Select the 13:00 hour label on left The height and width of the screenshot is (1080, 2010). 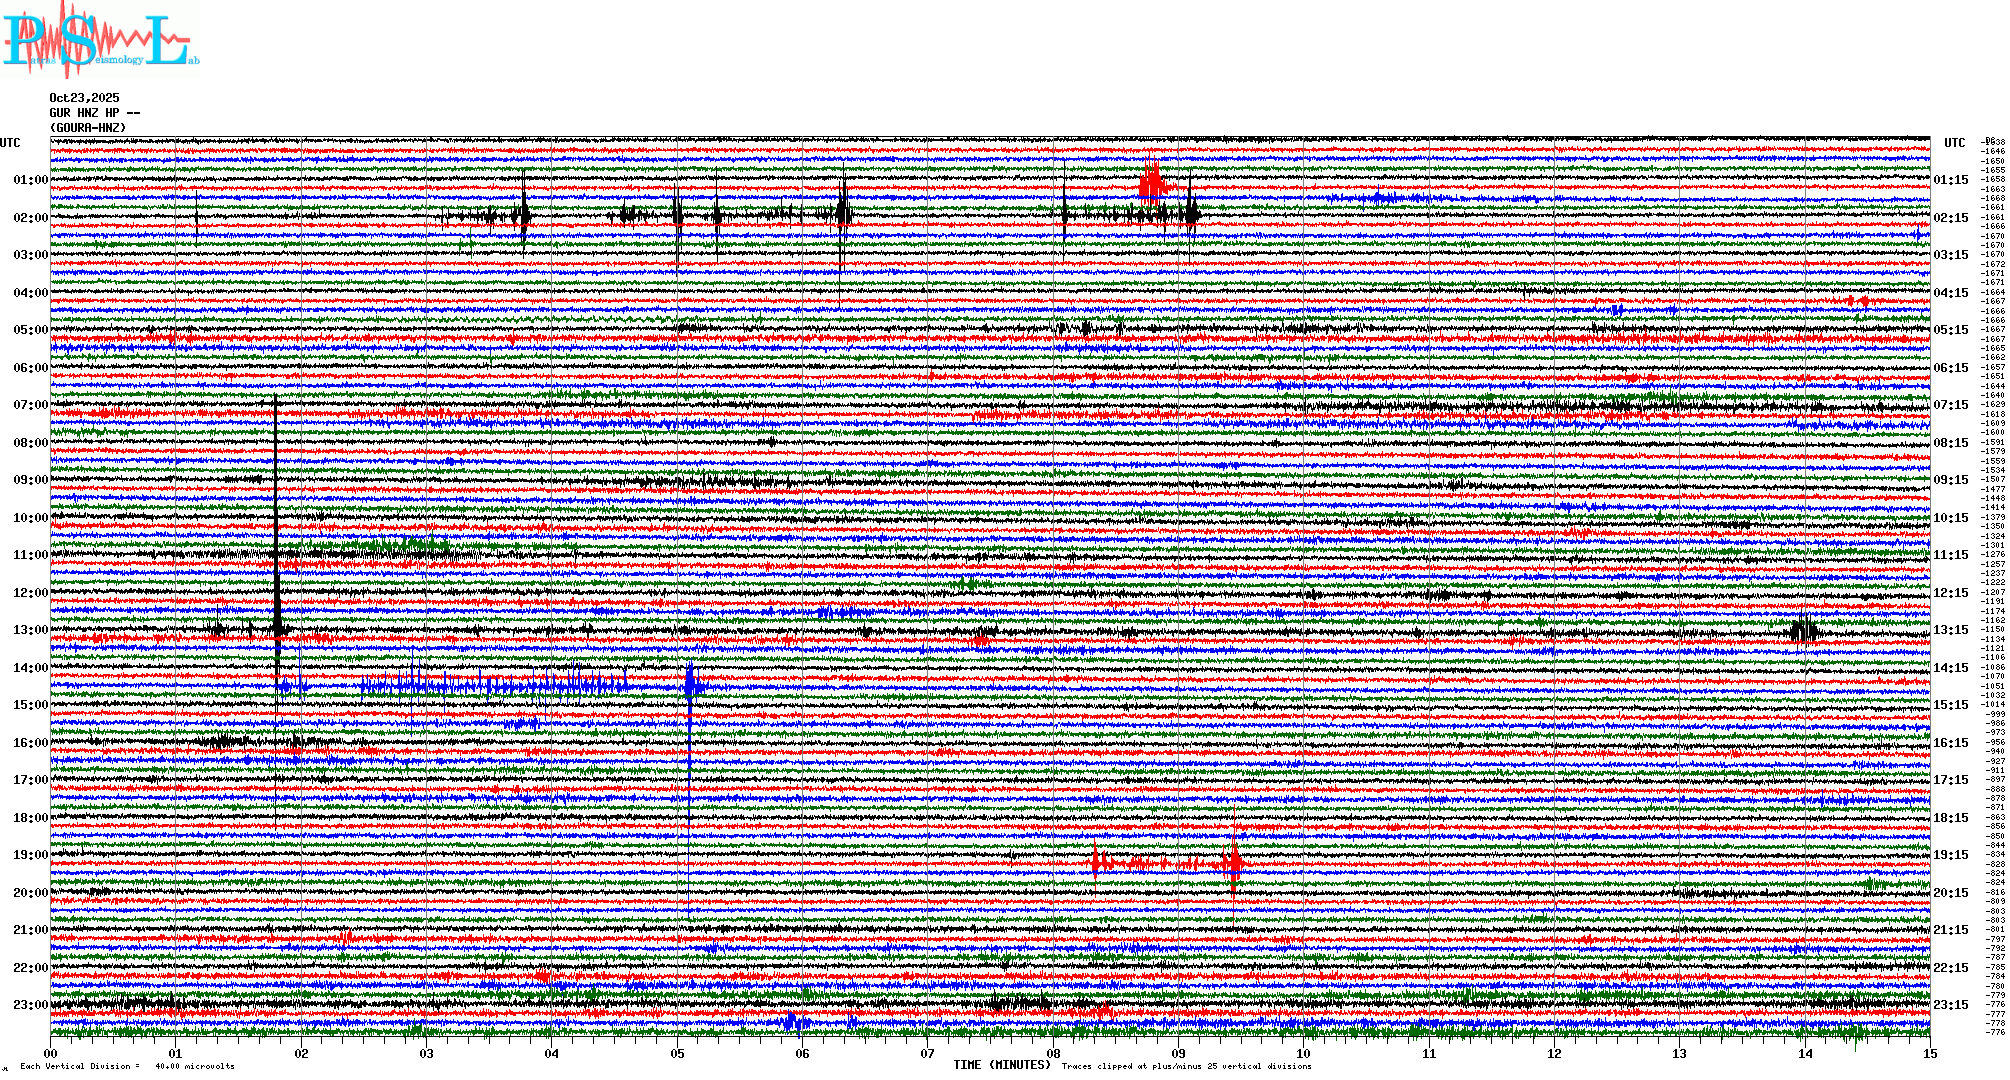point(30,630)
